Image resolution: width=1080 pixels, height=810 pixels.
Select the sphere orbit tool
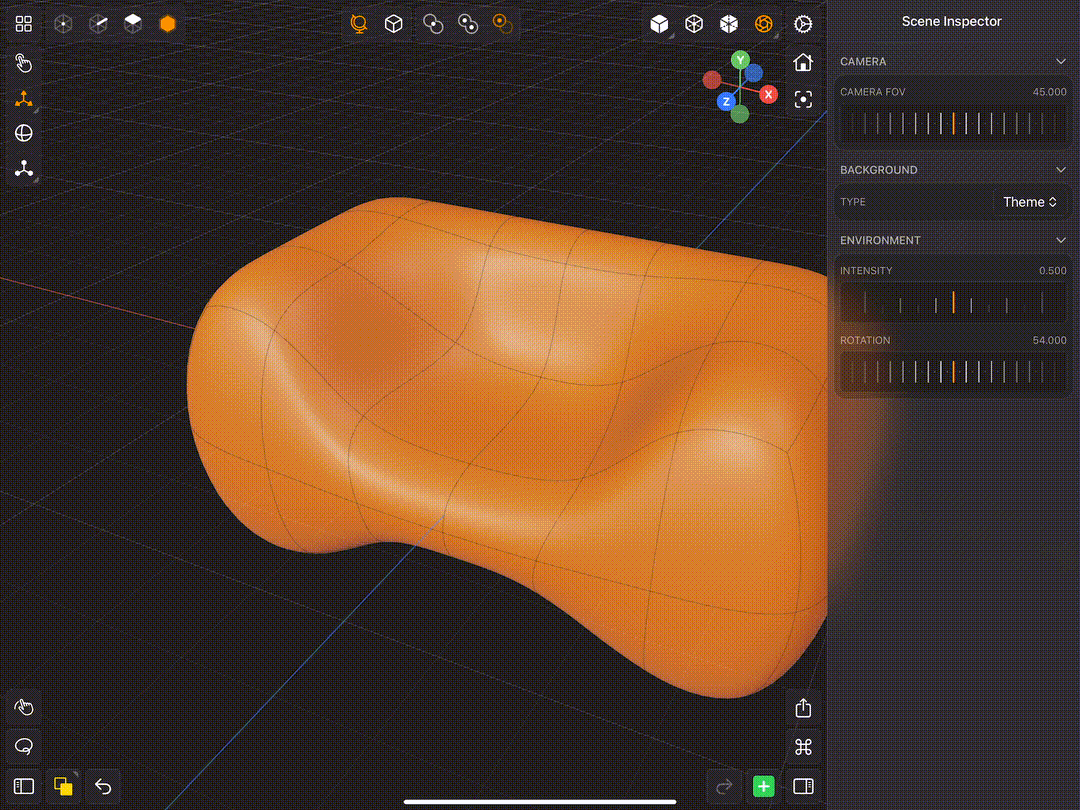(23, 133)
